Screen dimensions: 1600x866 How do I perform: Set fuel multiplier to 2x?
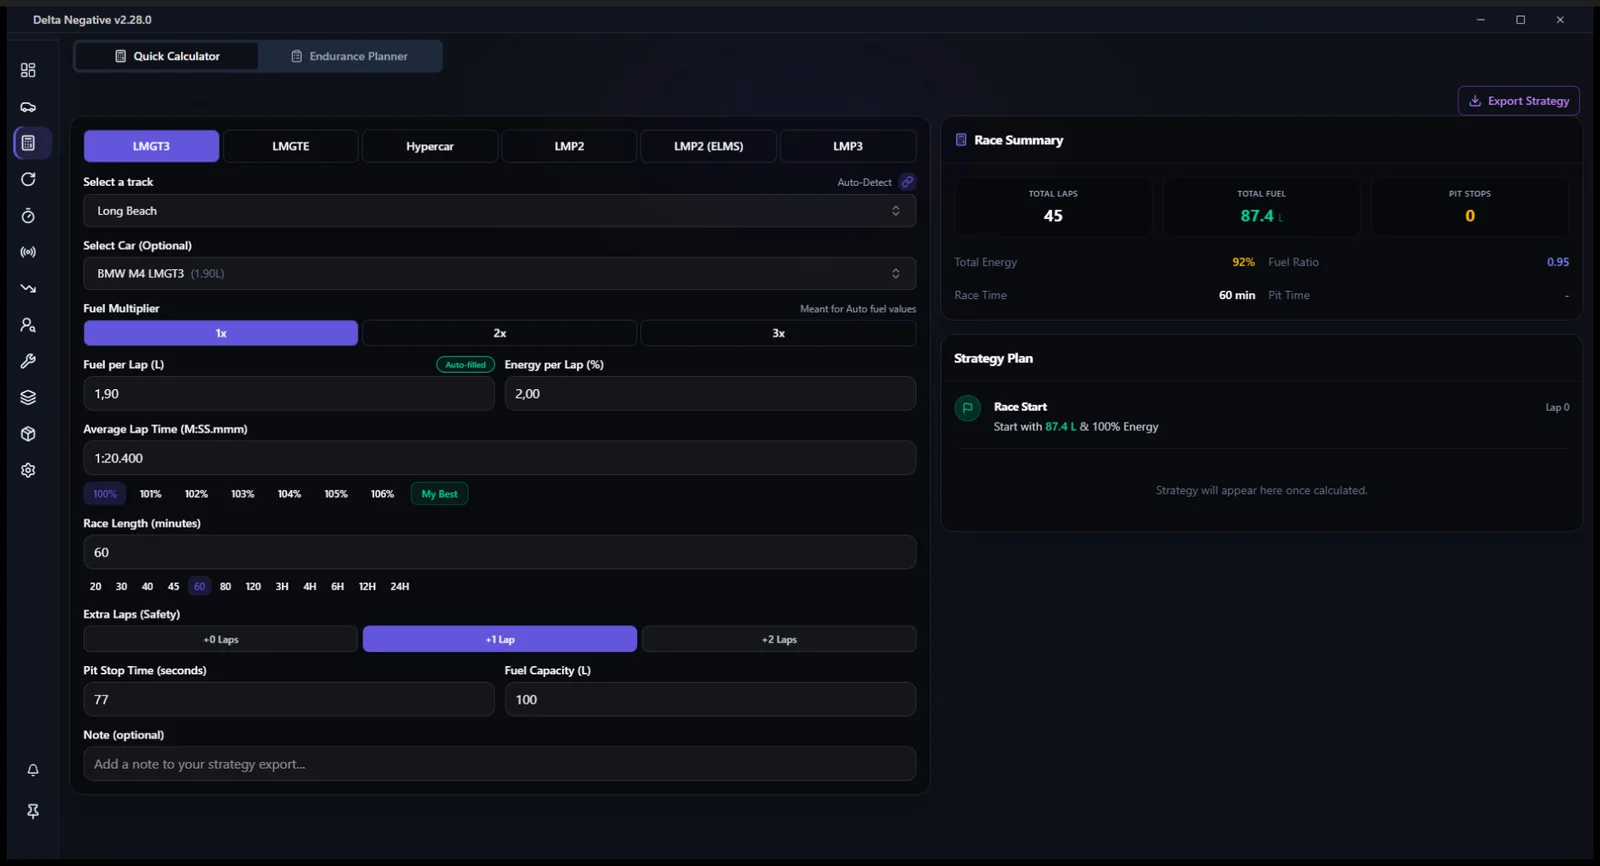coord(499,333)
